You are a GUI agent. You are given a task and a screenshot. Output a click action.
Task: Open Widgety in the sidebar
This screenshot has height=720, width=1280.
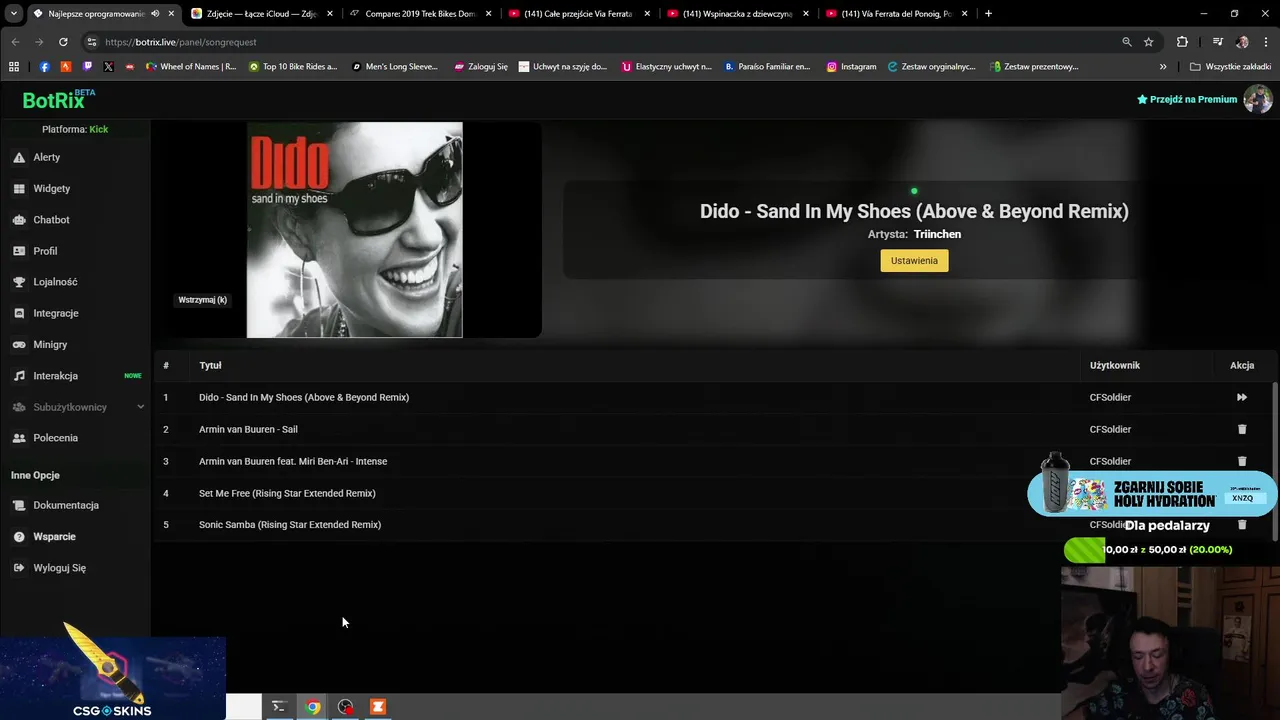click(x=51, y=188)
